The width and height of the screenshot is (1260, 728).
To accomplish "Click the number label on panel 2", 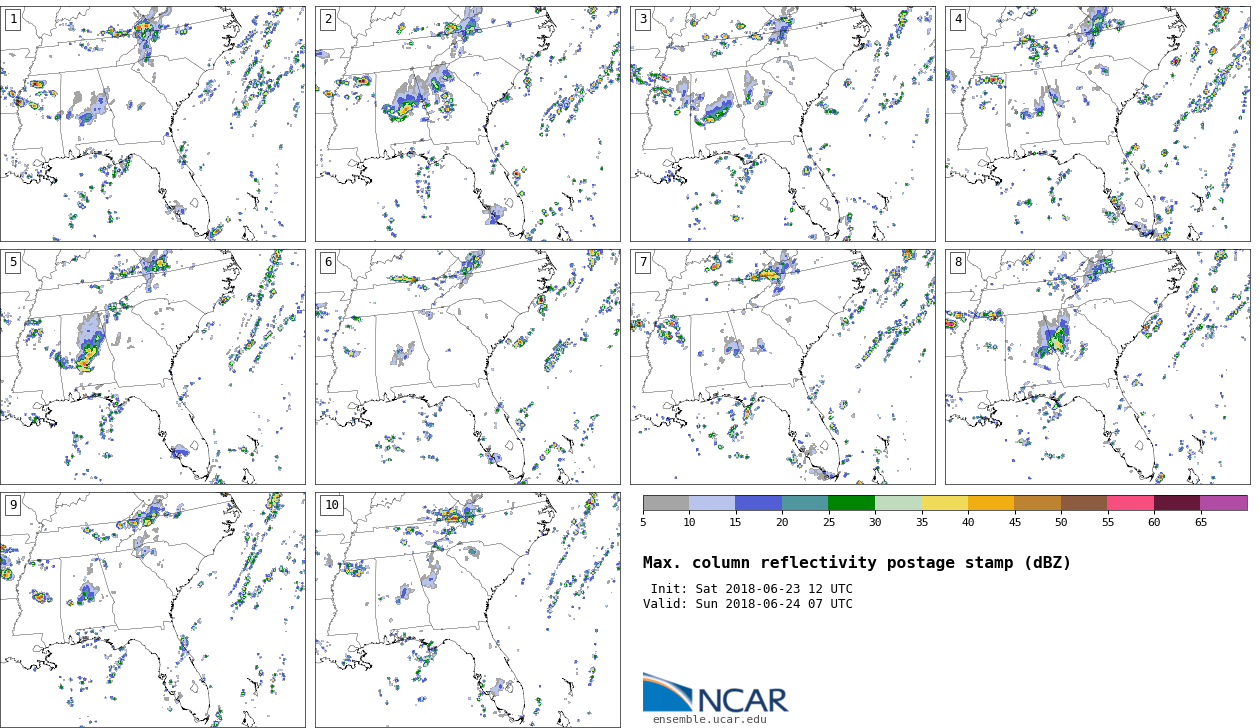I will pyautogui.click(x=328, y=19).
